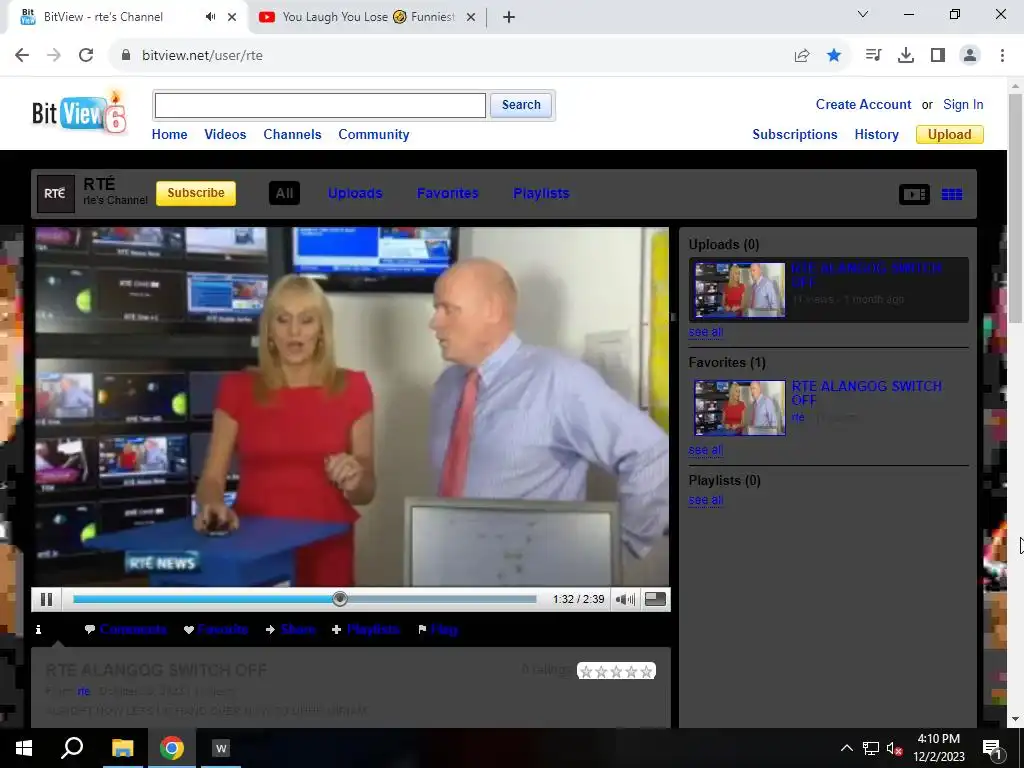The image size is (1024, 768).
Task: Open the video info tab icon
Action: pyautogui.click(x=39, y=630)
